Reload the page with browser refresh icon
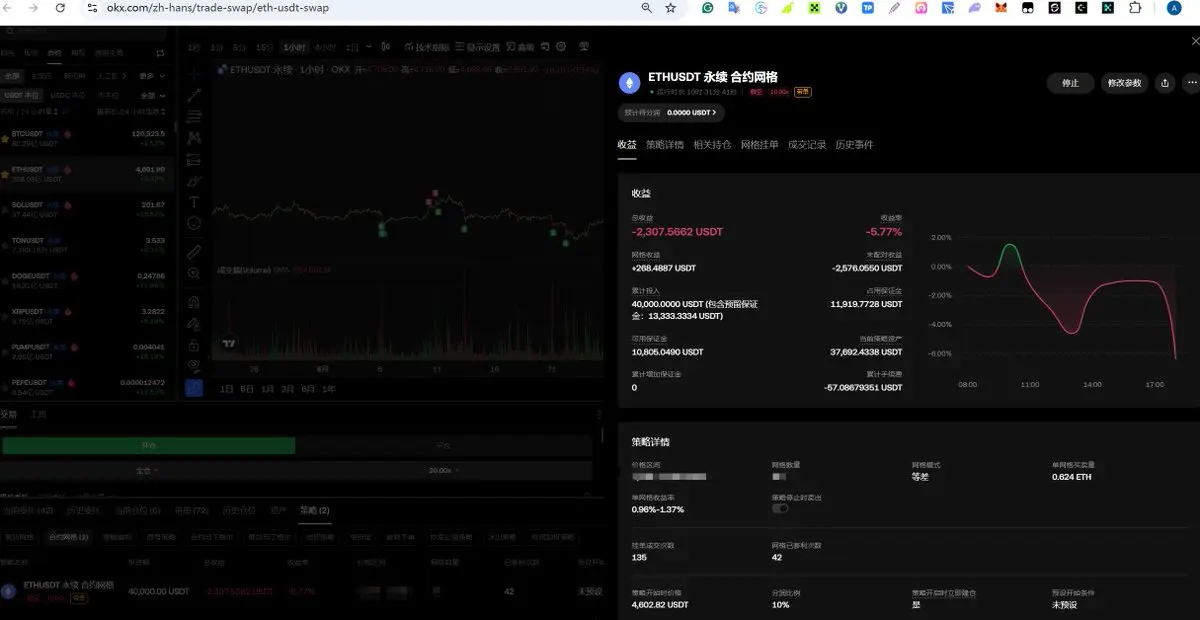1200x620 pixels. [60, 8]
